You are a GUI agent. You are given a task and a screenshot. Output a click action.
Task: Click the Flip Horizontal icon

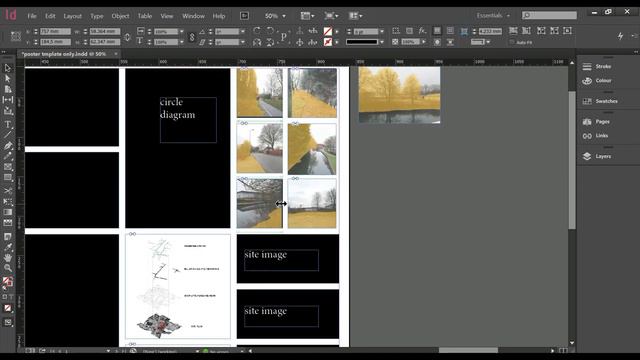pos(257,42)
